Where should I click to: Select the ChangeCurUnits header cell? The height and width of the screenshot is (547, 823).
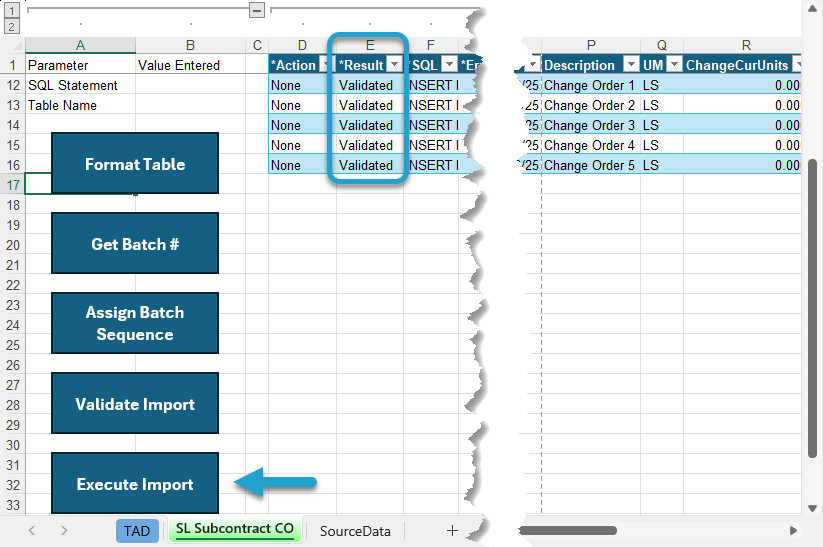[742, 65]
